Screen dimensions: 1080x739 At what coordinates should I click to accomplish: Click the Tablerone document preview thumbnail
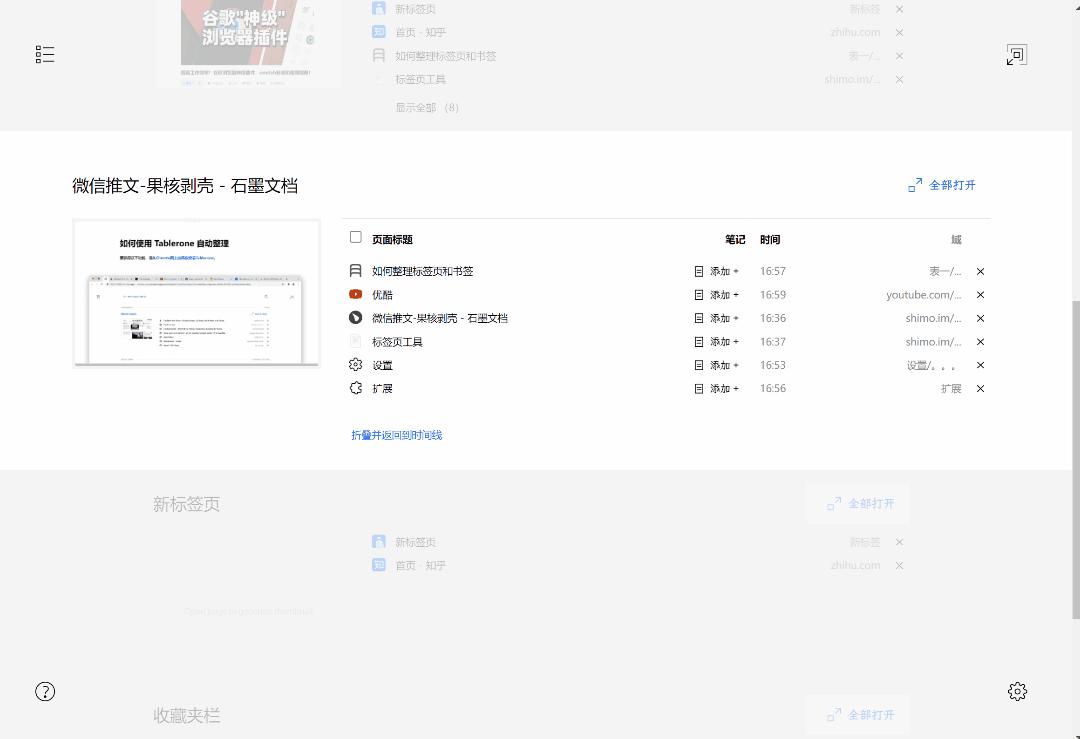196,294
